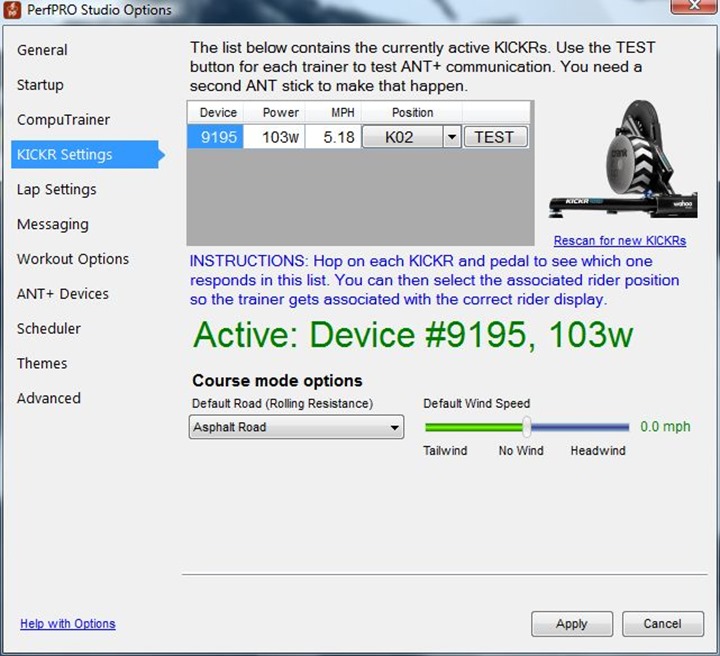Open the Asphalt Road rolling resistance dropdown
This screenshot has height=656, width=720.
[296, 427]
